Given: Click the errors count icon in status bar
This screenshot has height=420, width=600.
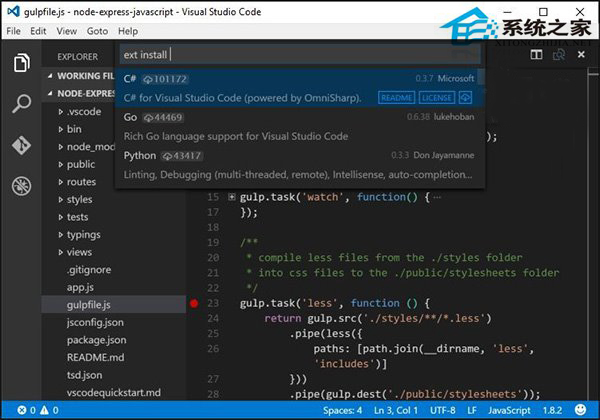Looking at the screenshot, I should (22, 410).
